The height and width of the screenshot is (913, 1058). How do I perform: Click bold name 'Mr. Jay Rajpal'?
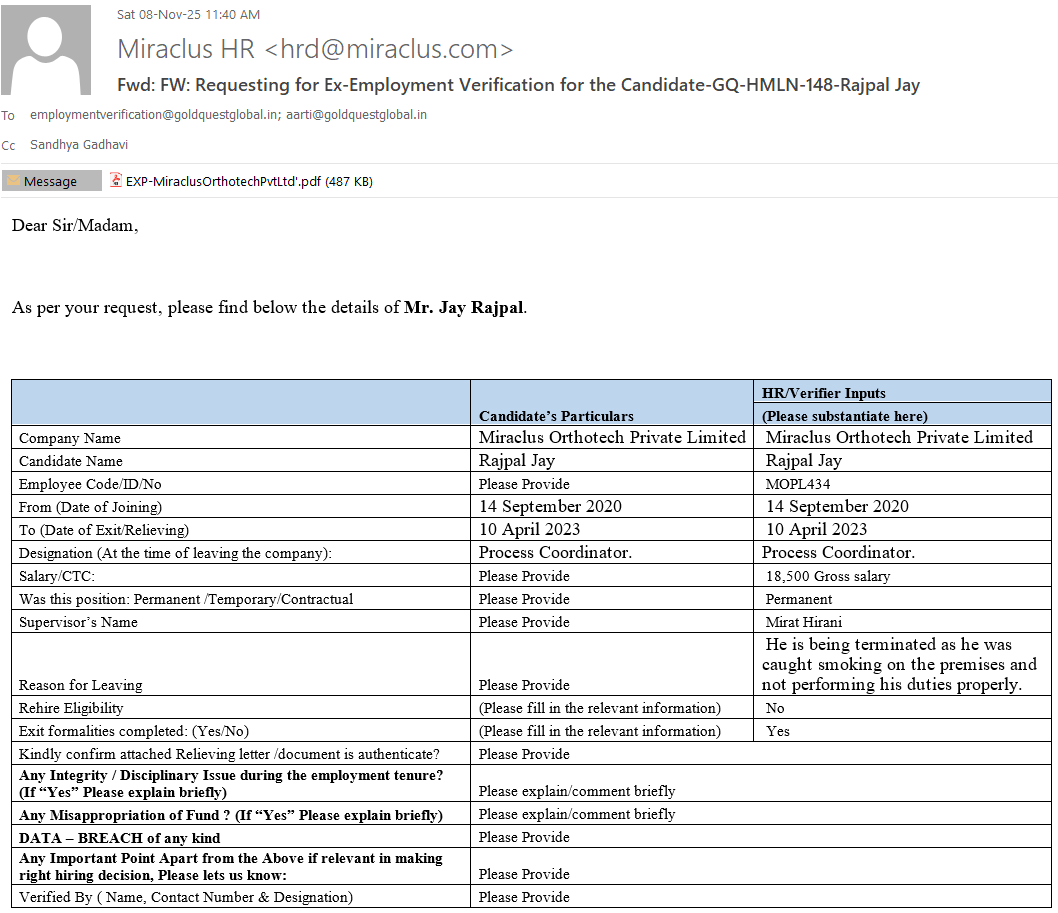point(464,308)
